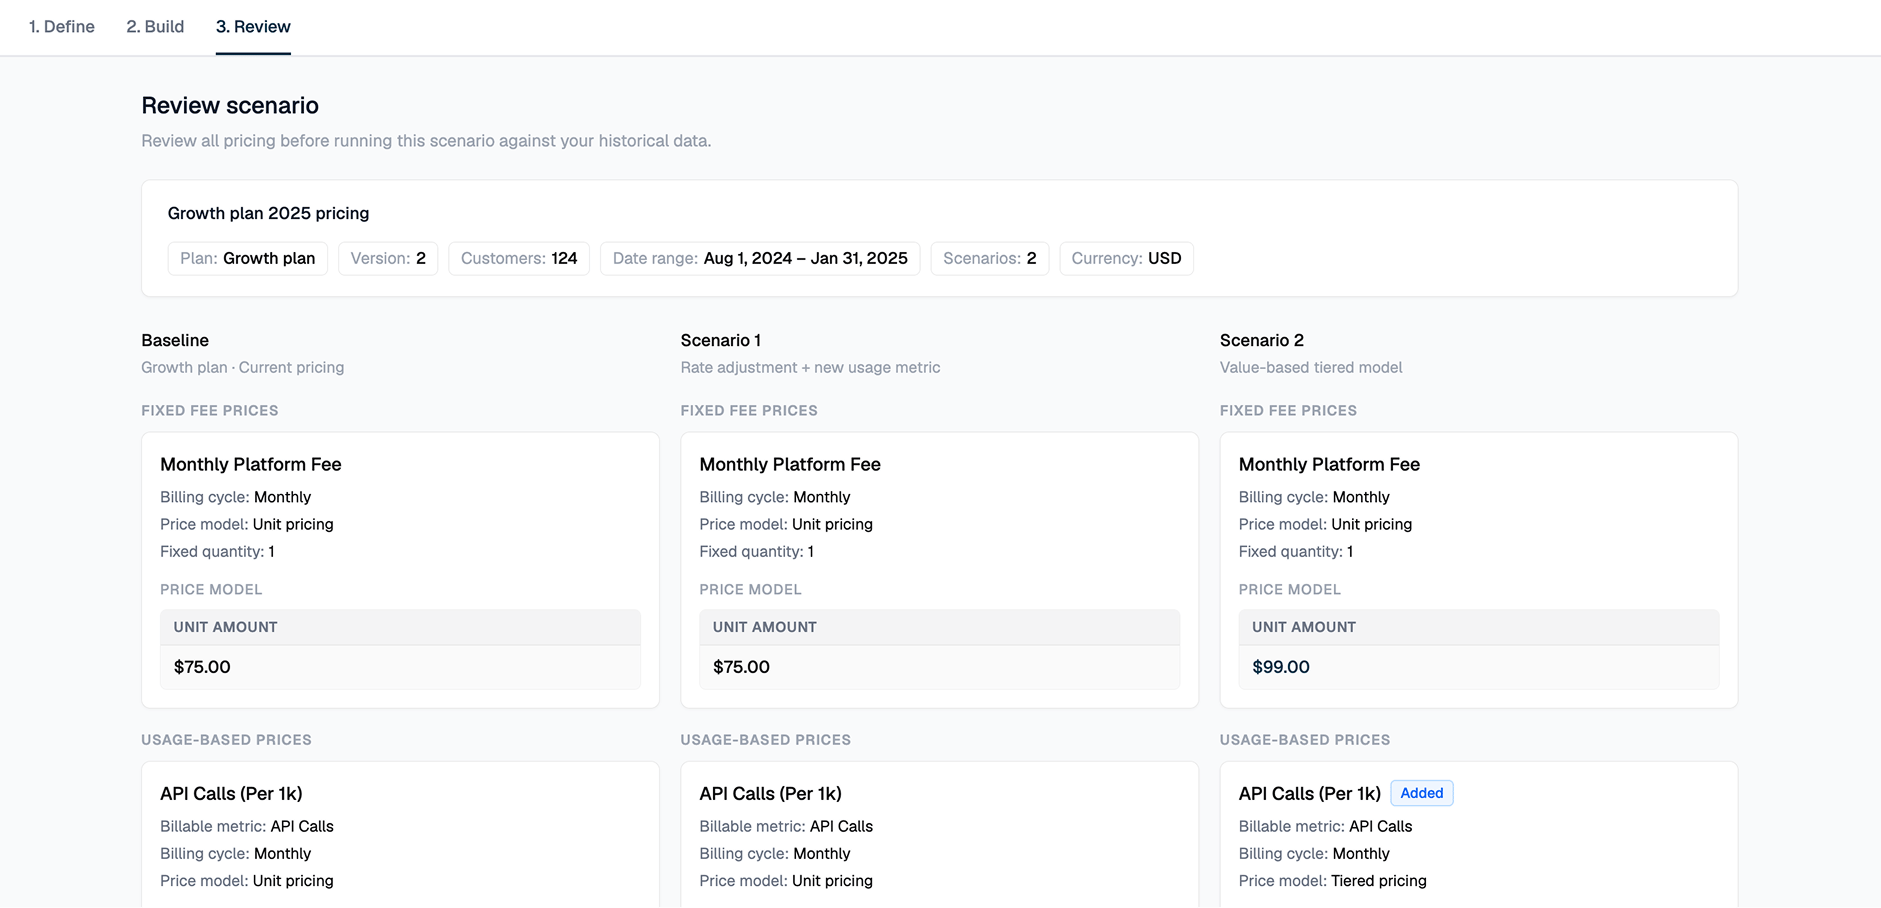Click the Date range Aug 1, 2024 – Jan 31, 2025 chip
1881x908 pixels.
click(760, 258)
